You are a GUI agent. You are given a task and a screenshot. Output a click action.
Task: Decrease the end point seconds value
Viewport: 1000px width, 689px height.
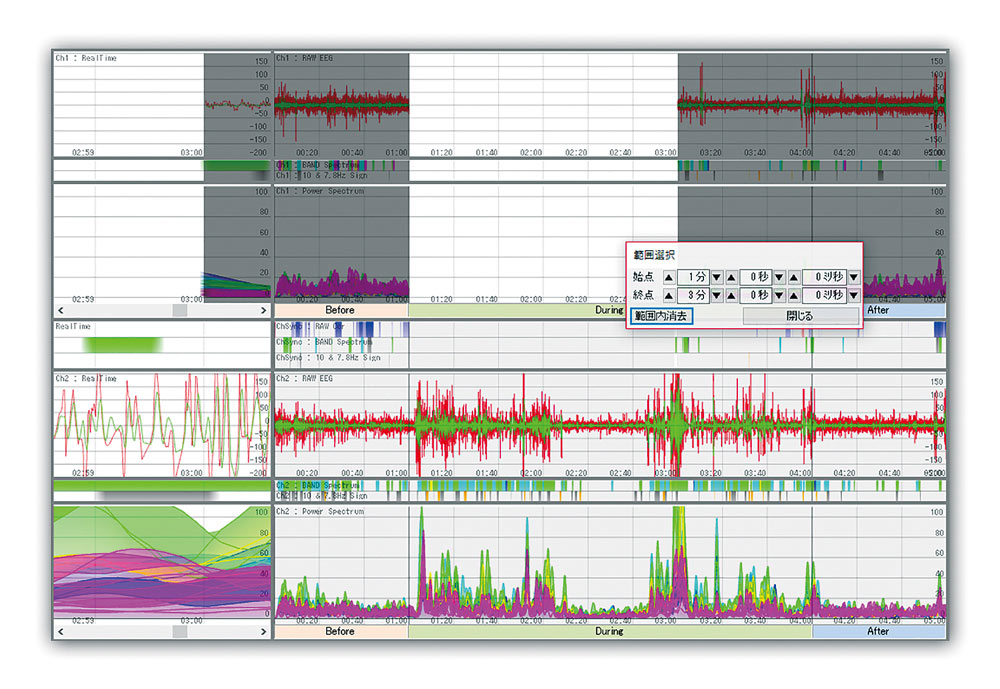780,296
